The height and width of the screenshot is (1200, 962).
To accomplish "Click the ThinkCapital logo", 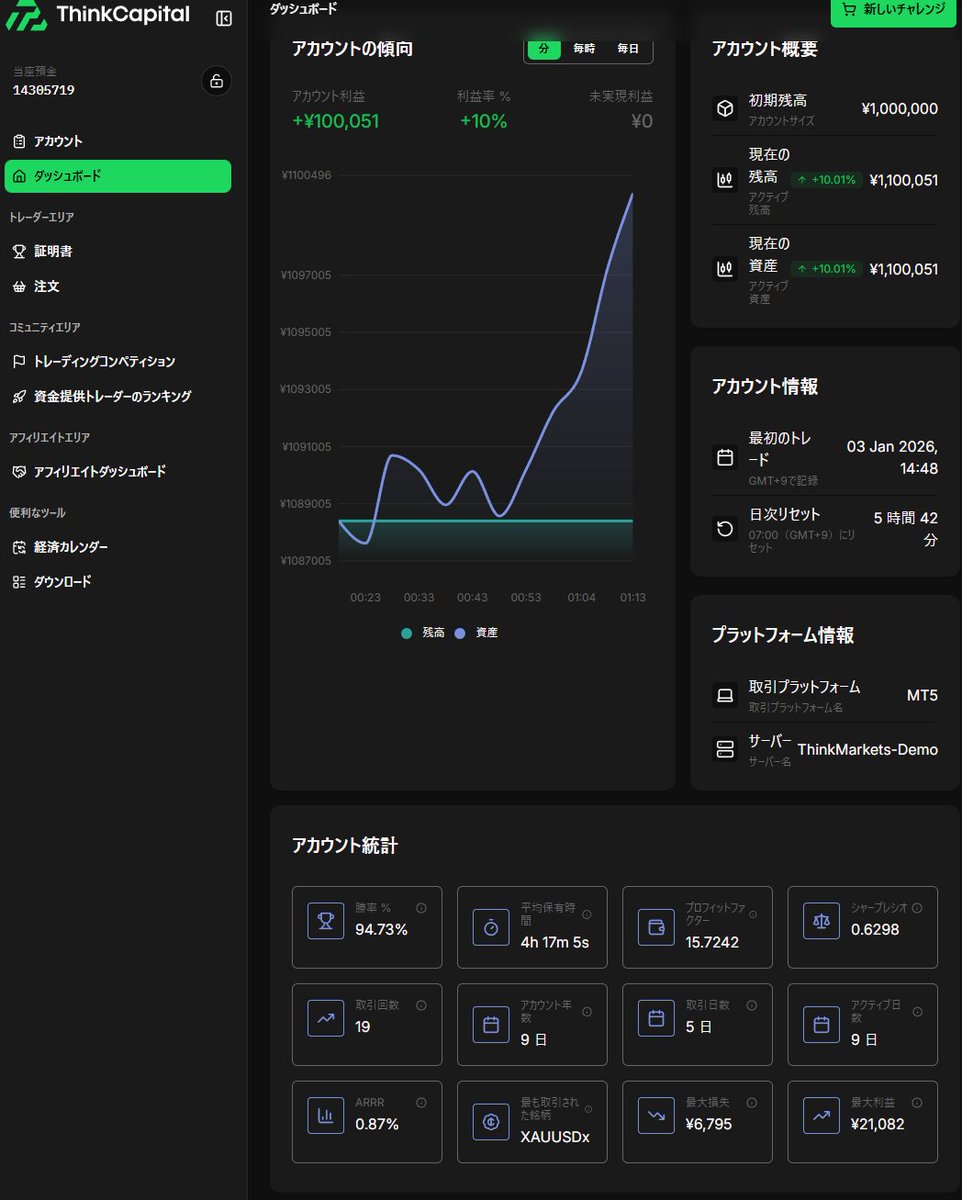I will (97, 15).
